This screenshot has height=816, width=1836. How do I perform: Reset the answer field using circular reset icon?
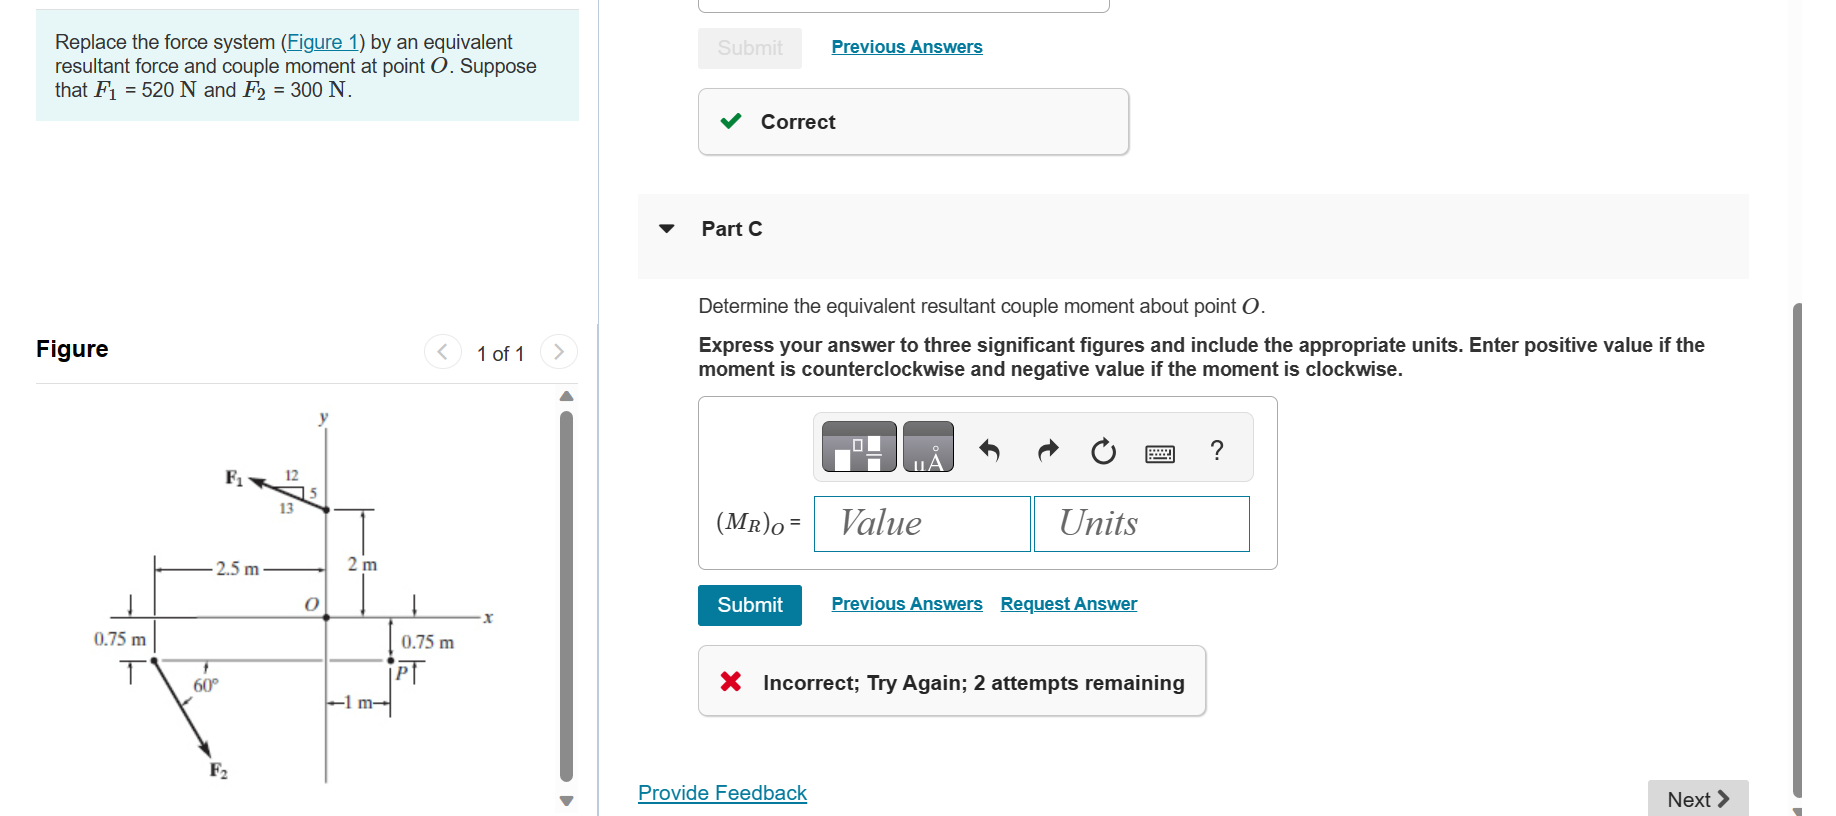pyautogui.click(x=1102, y=452)
